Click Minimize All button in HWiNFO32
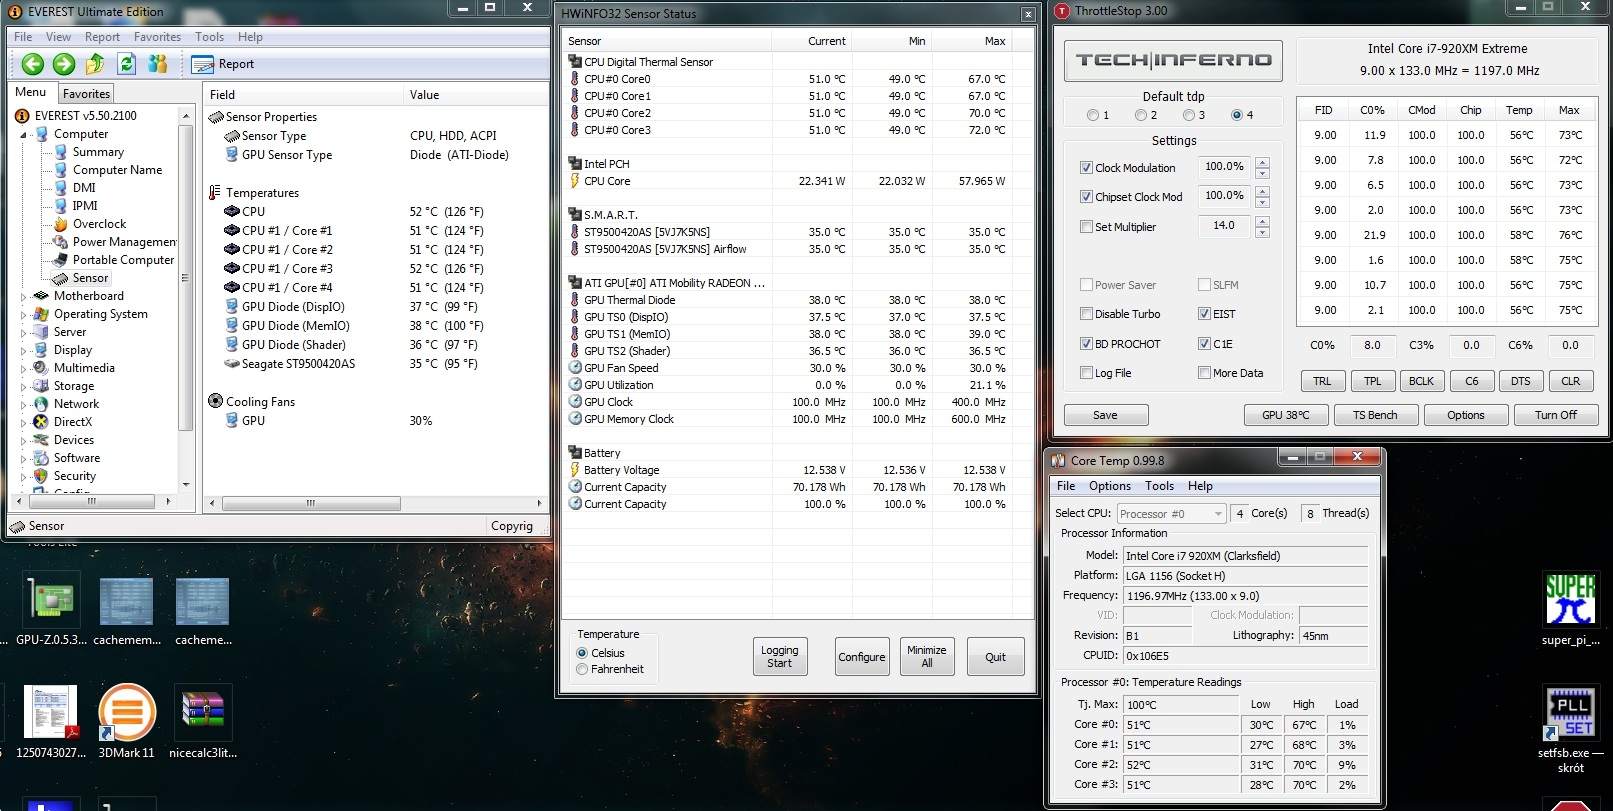Screen dimensions: 1613x811 (927, 657)
